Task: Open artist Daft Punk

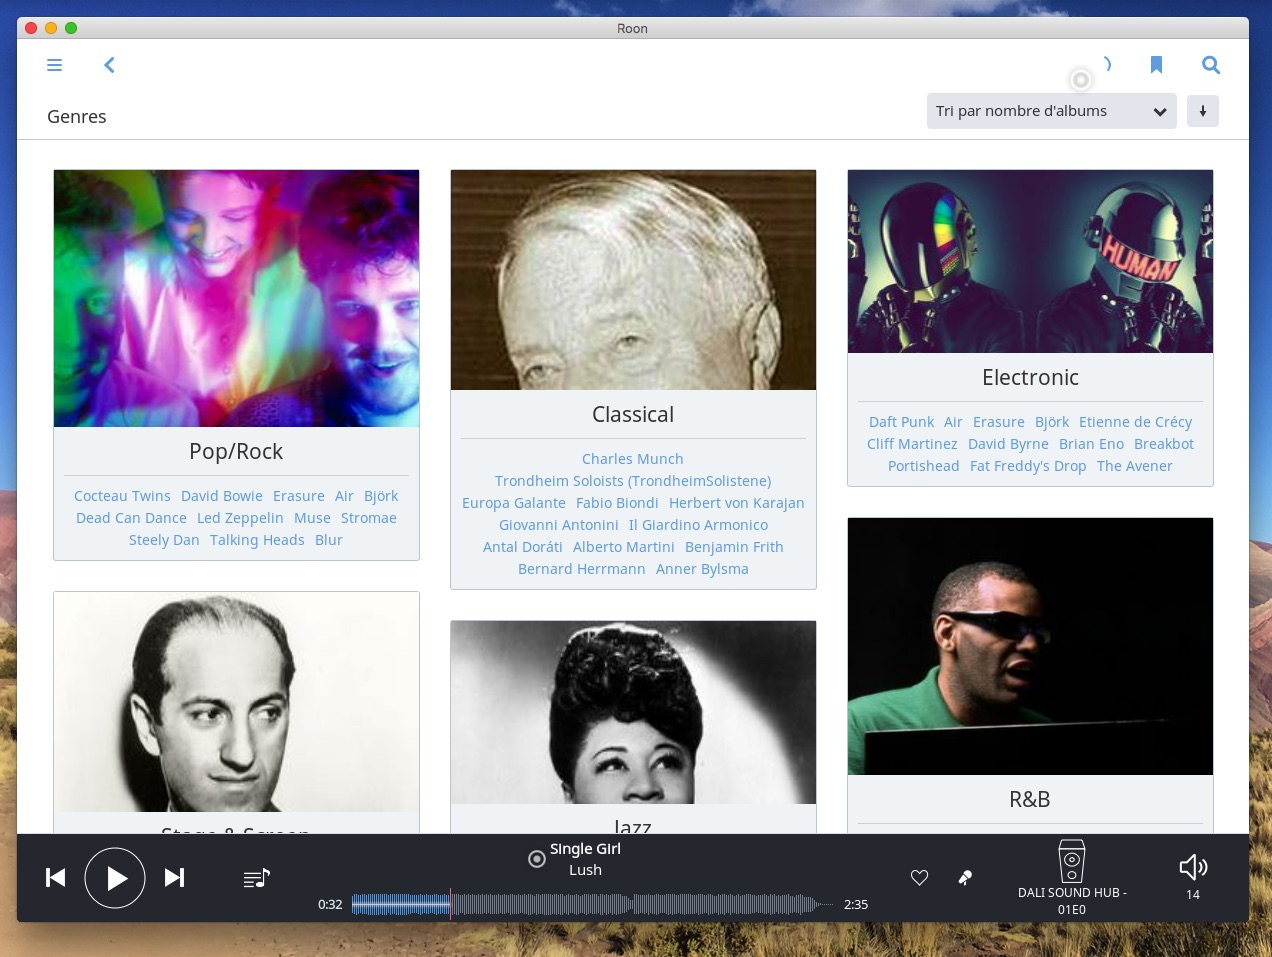Action: point(901,422)
